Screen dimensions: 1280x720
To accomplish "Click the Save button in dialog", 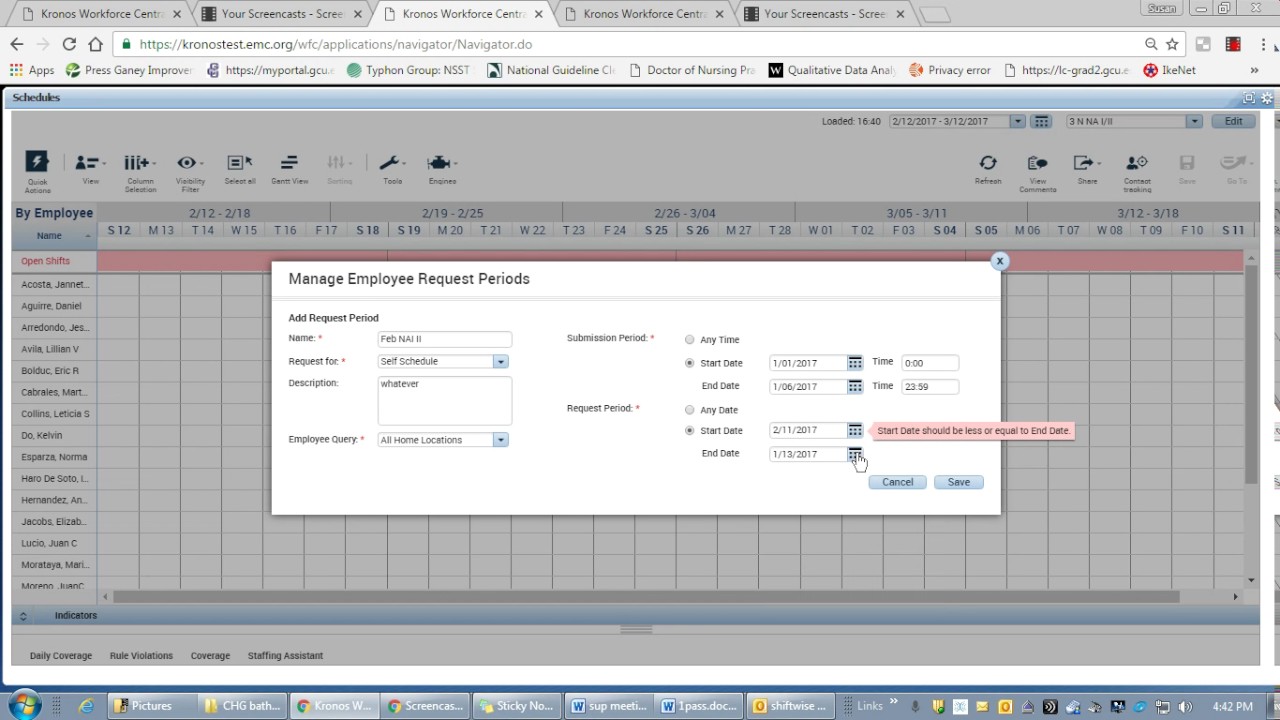I will [x=958, y=482].
